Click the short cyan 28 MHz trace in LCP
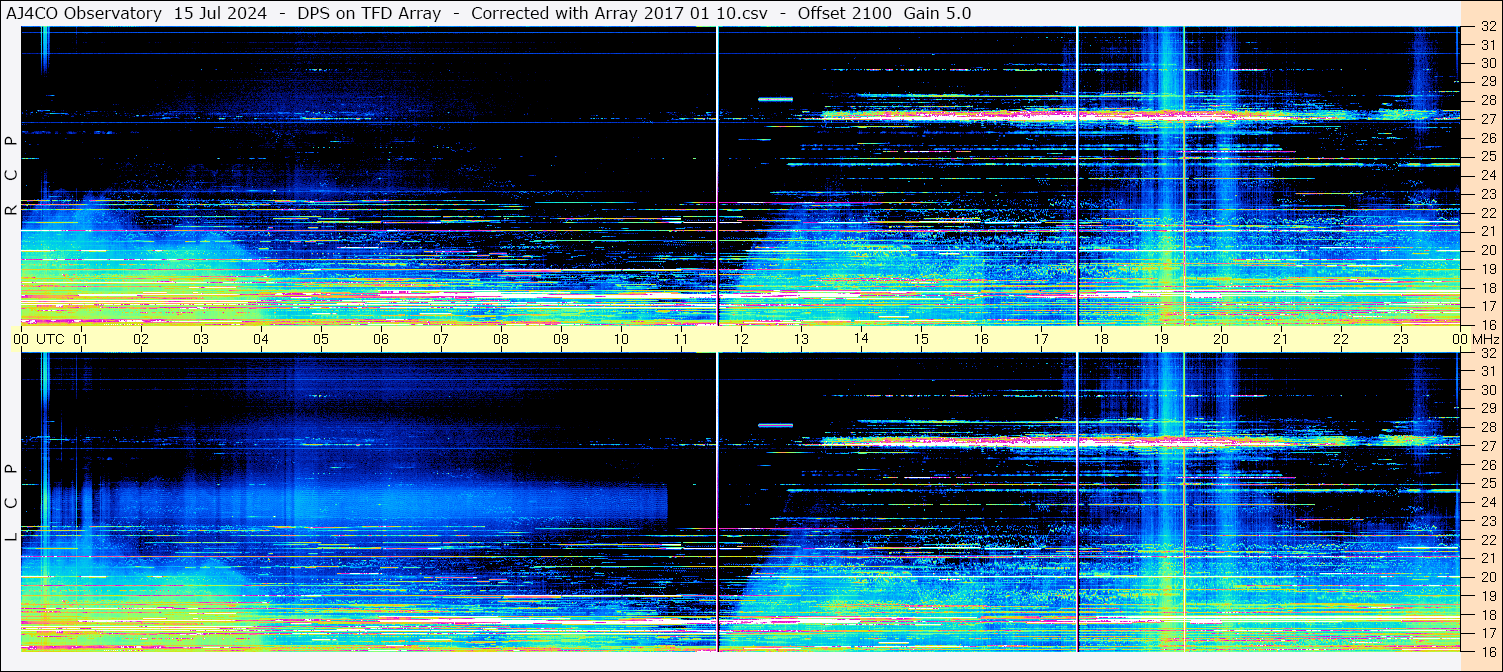Image resolution: width=1503 pixels, height=672 pixels. pyautogui.click(x=775, y=425)
